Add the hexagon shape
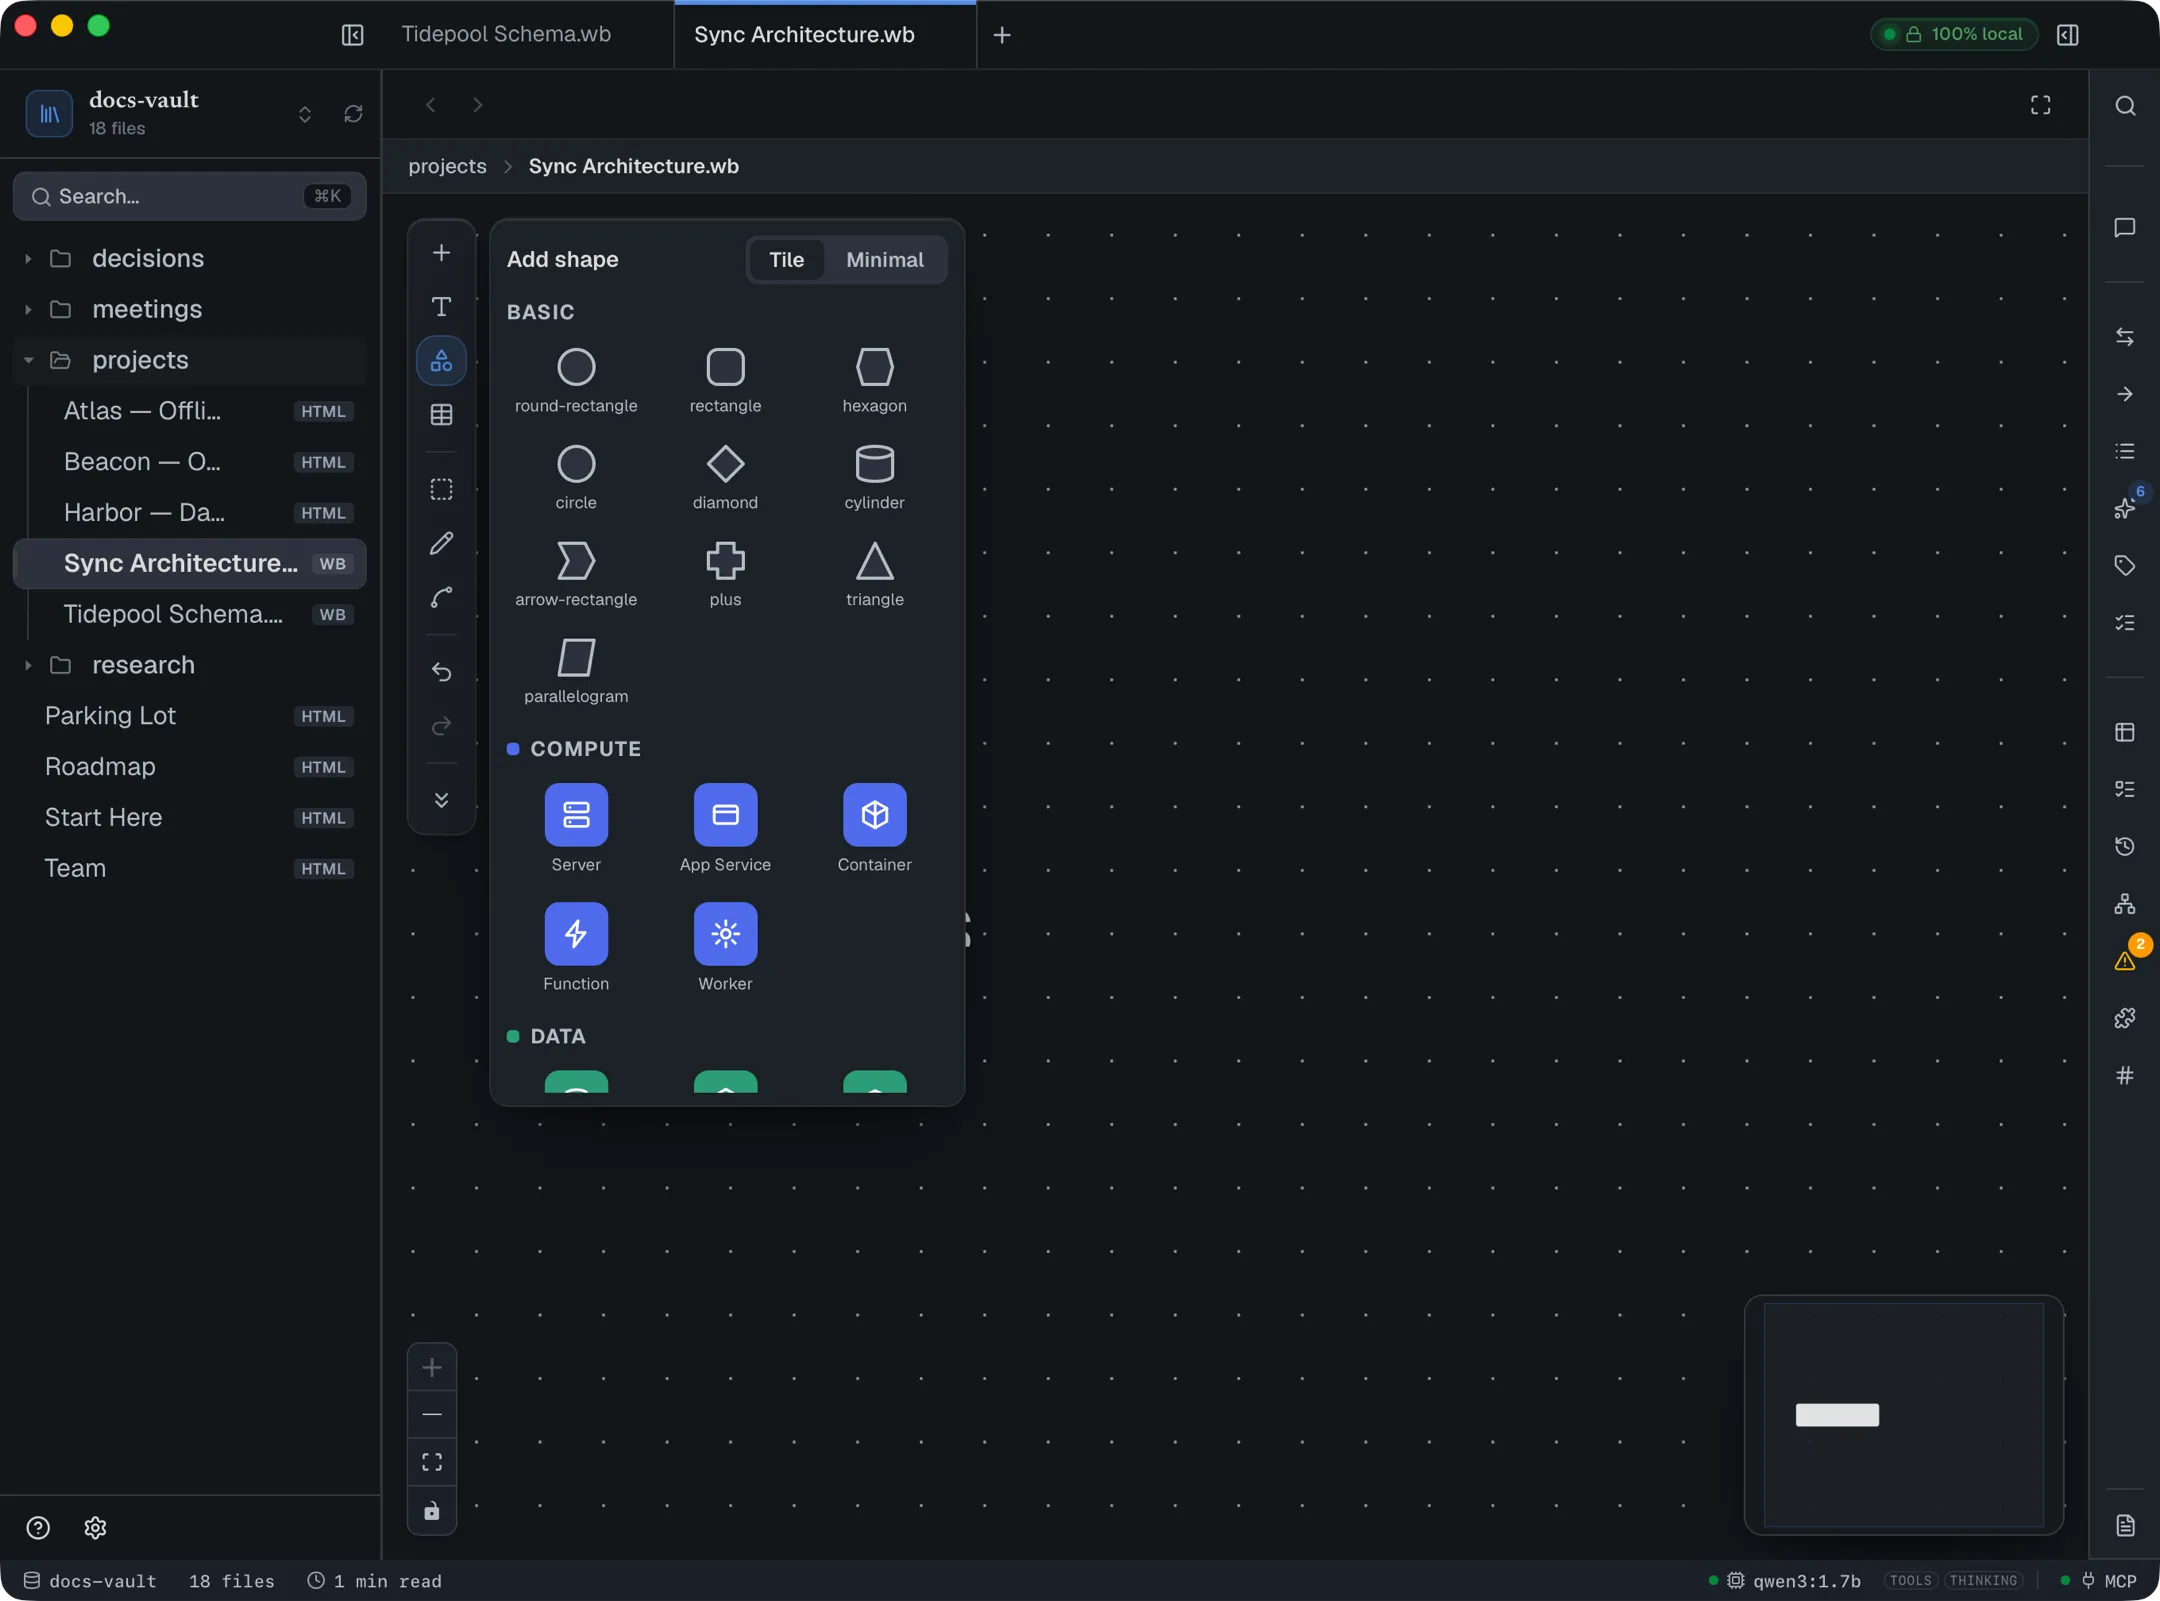This screenshot has height=1601, width=2160. 874,380
